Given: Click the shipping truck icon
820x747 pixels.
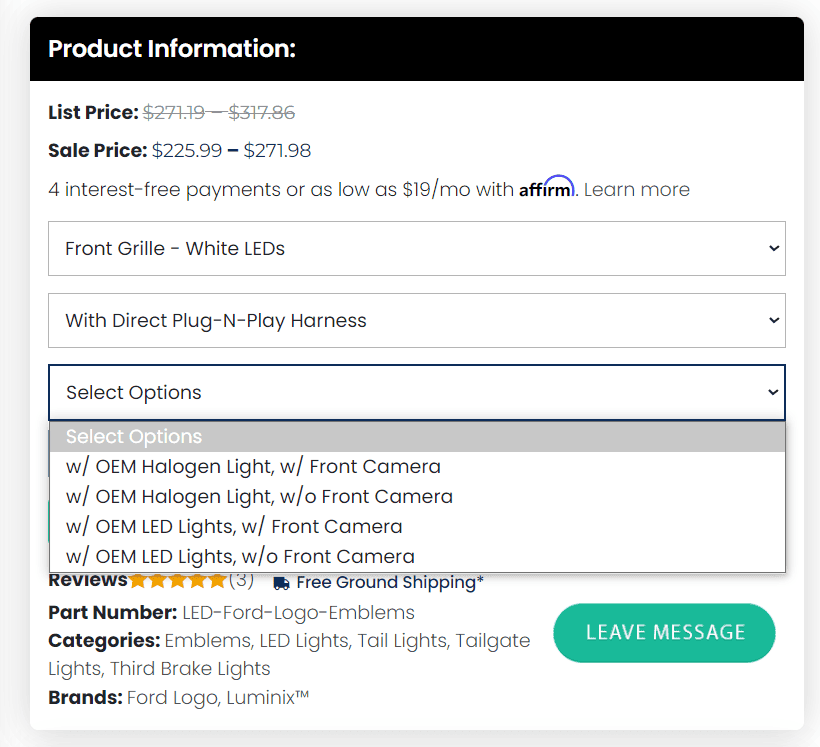Looking at the screenshot, I should (x=282, y=583).
